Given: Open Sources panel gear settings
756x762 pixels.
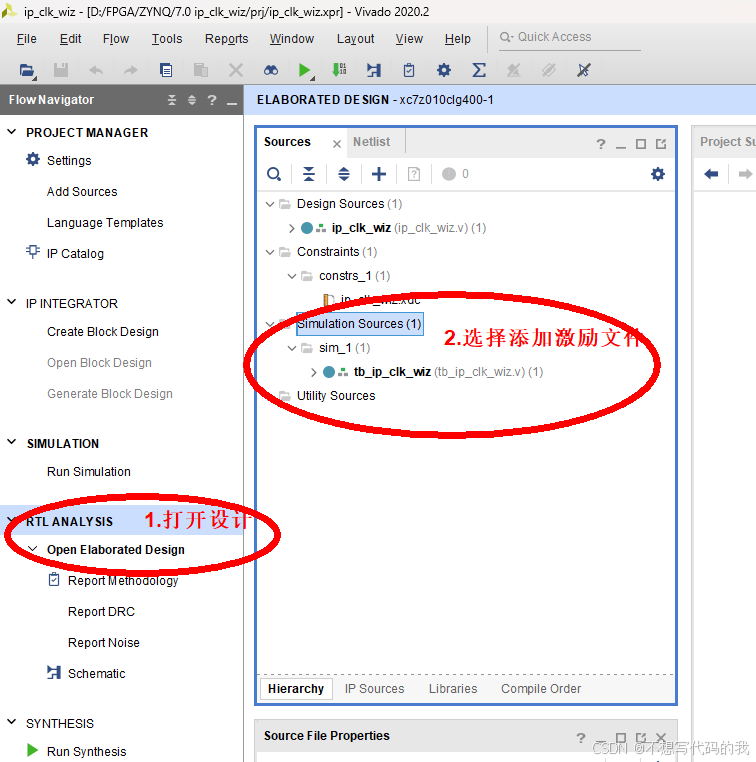Looking at the screenshot, I should pos(658,174).
